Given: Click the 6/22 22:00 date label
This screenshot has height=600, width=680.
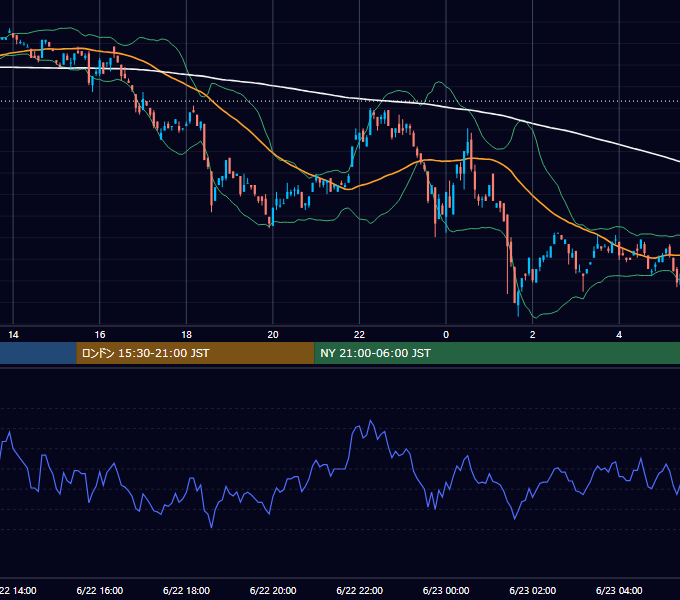Looking at the screenshot, I should (360, 590).
